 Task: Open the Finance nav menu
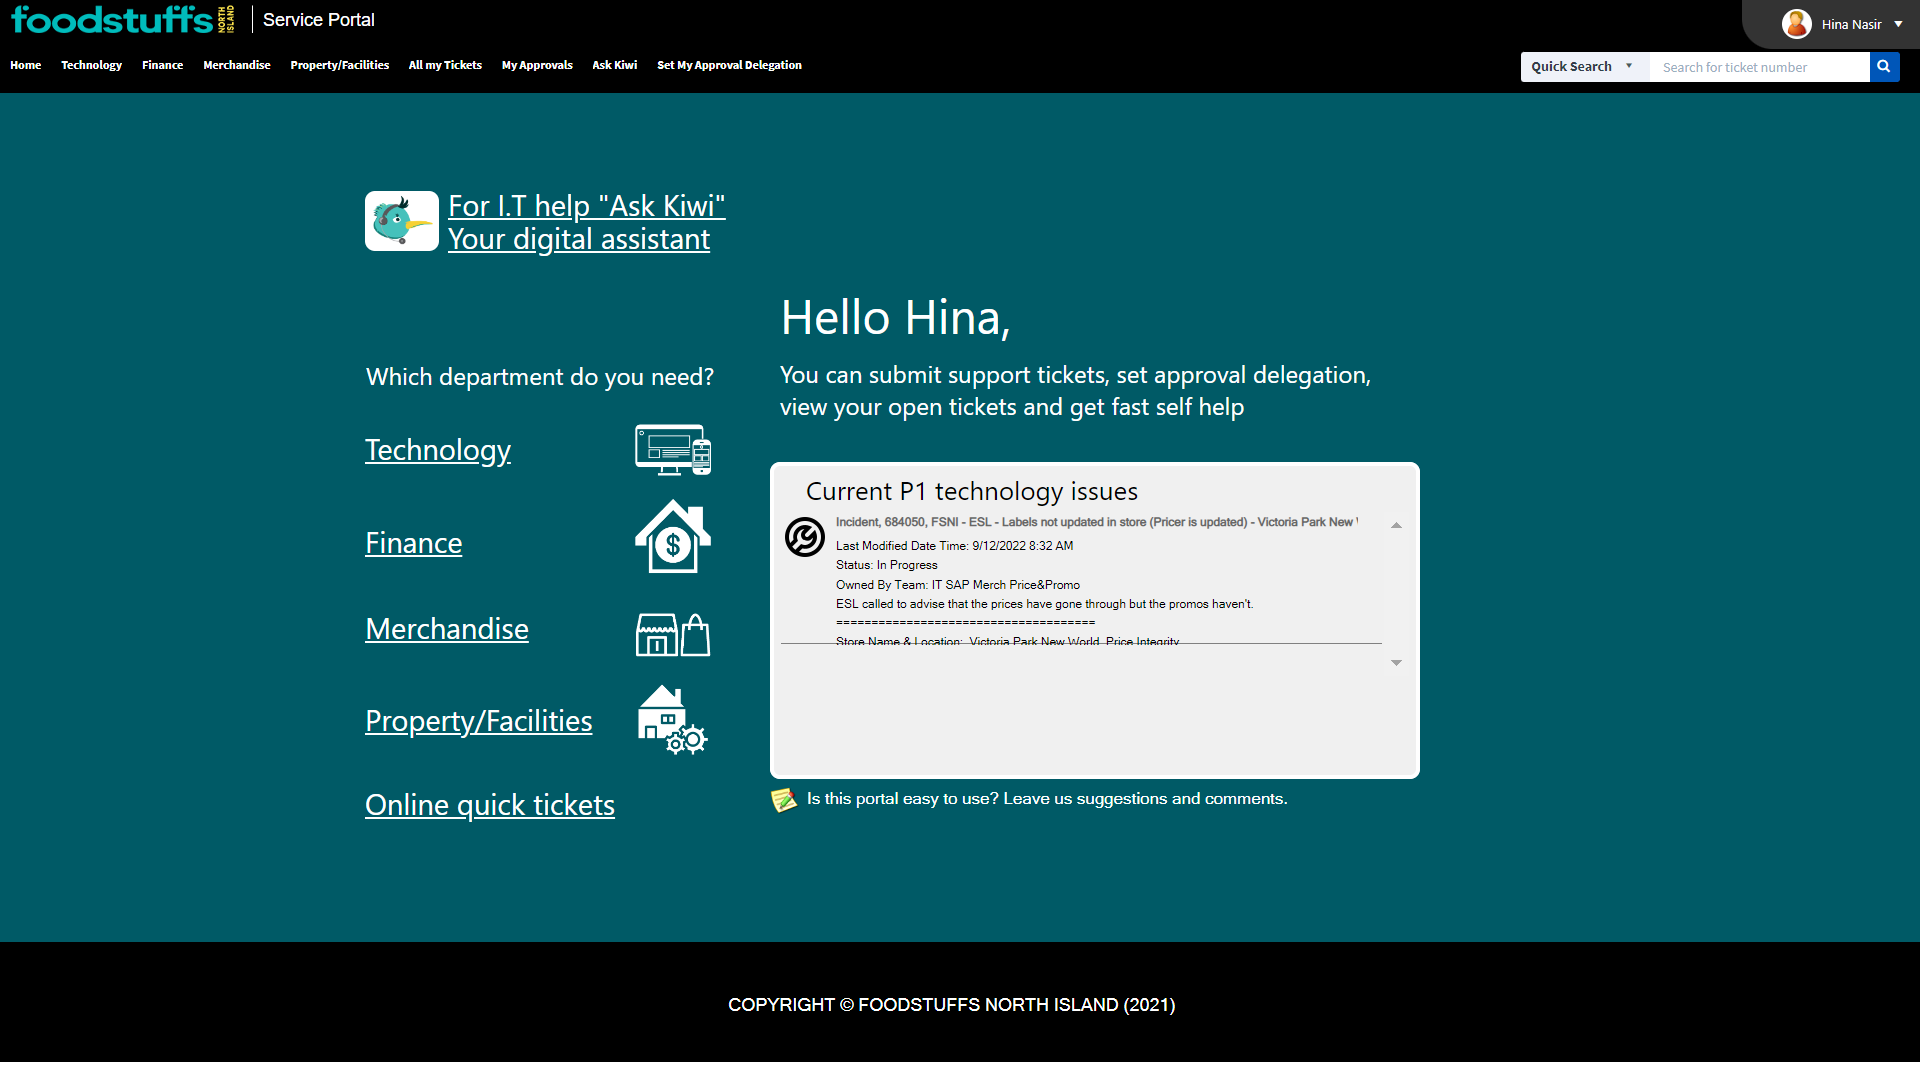pos(162,65)
